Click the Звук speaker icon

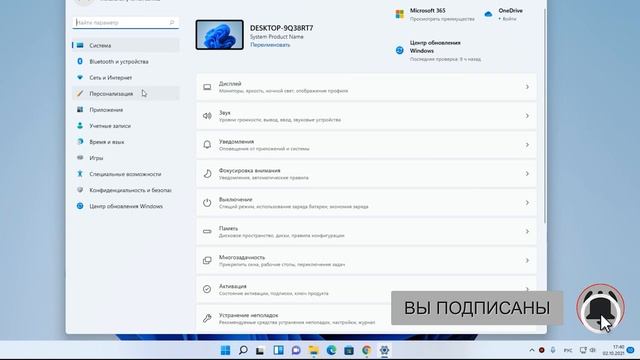207,116
